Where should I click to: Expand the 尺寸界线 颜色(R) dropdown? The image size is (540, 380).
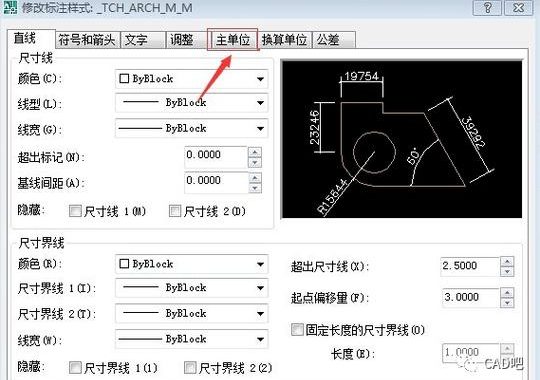(191, 264)
